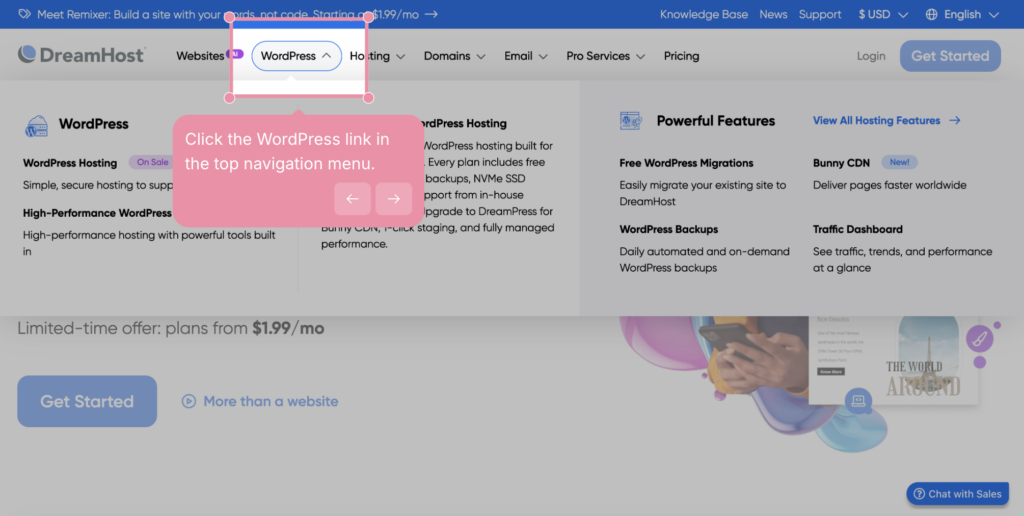The image size is (1024, 516).
Task: Click the Meet Remixer promo banner text
Action: click(x=228, y=14)
